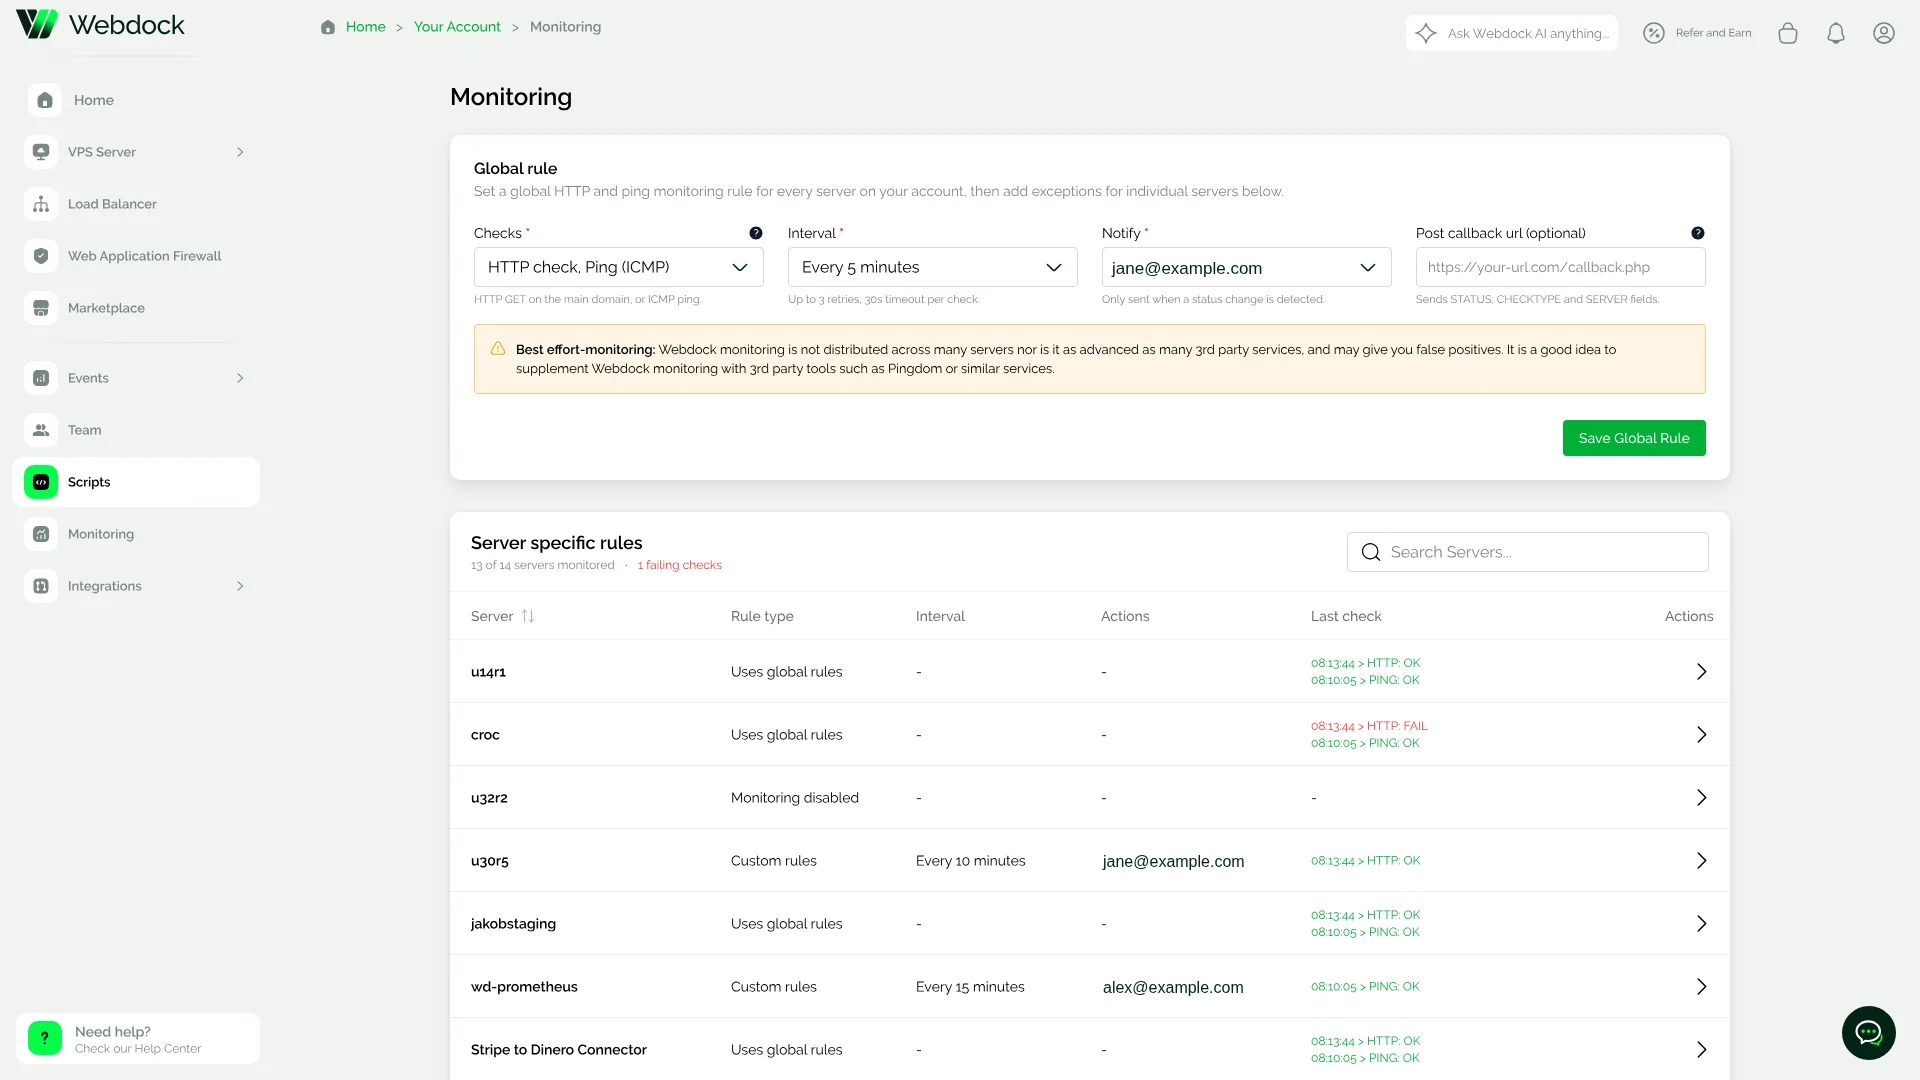Click the Events sidebar icon

coord(41,378)
